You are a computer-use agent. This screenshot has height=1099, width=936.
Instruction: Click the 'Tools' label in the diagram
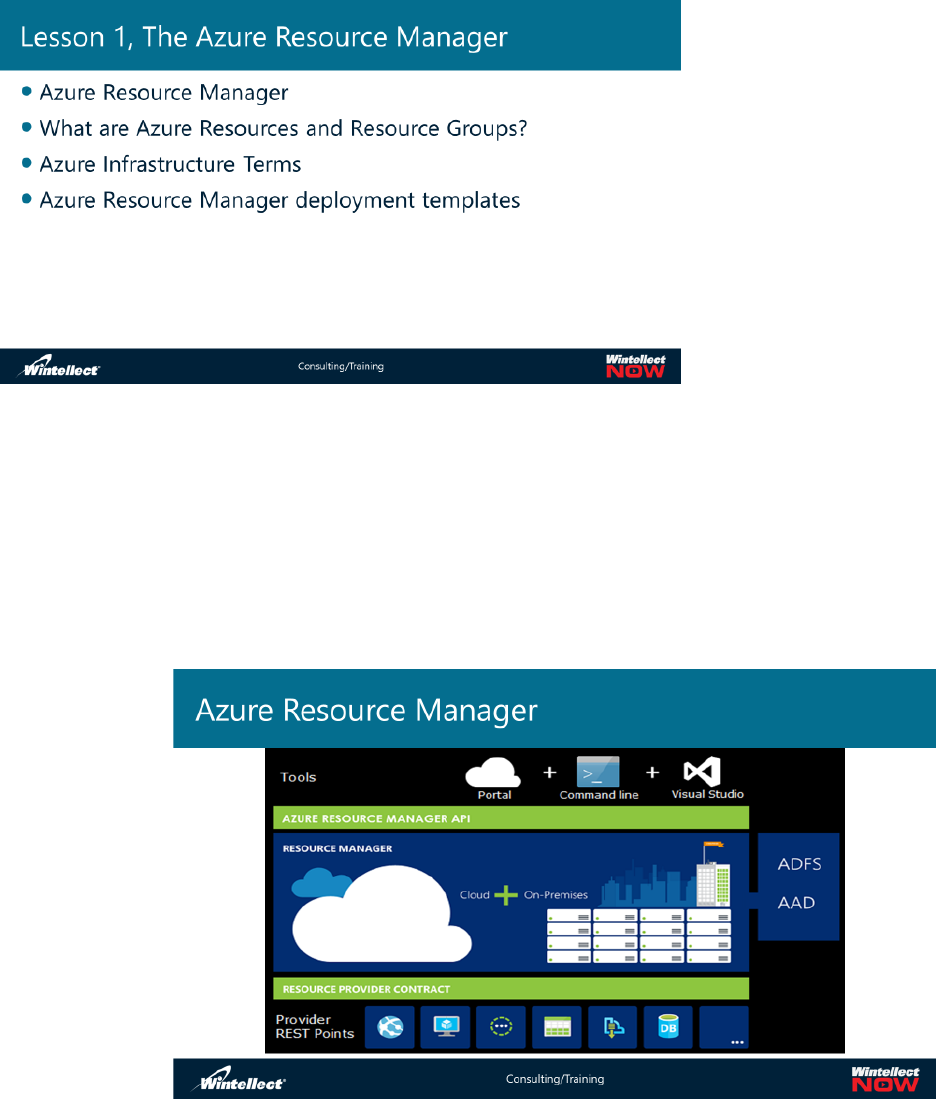298,777
